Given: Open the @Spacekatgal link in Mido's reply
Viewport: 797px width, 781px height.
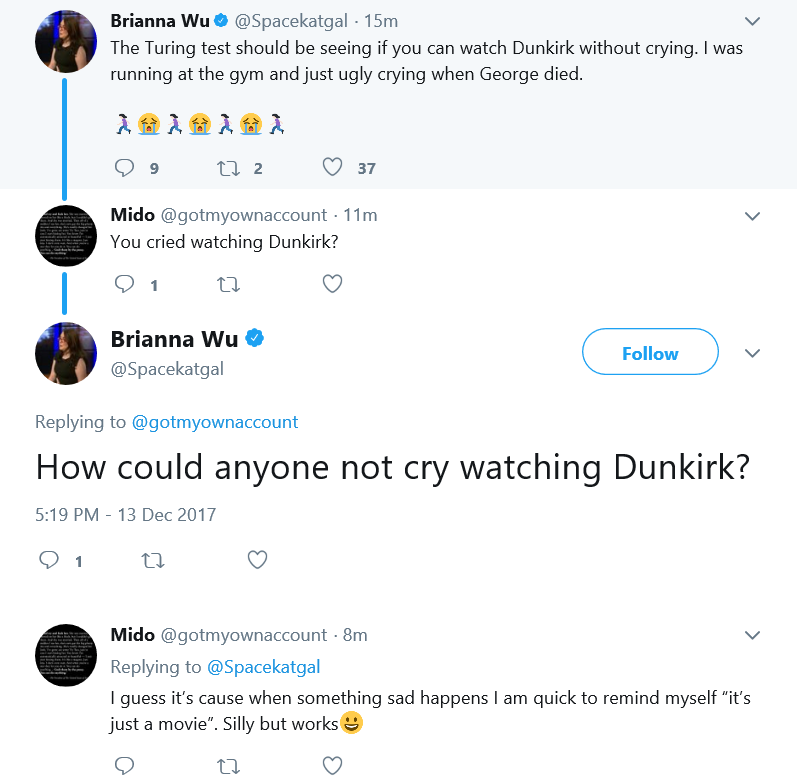Looking at the screenshot, I should 263,667.
